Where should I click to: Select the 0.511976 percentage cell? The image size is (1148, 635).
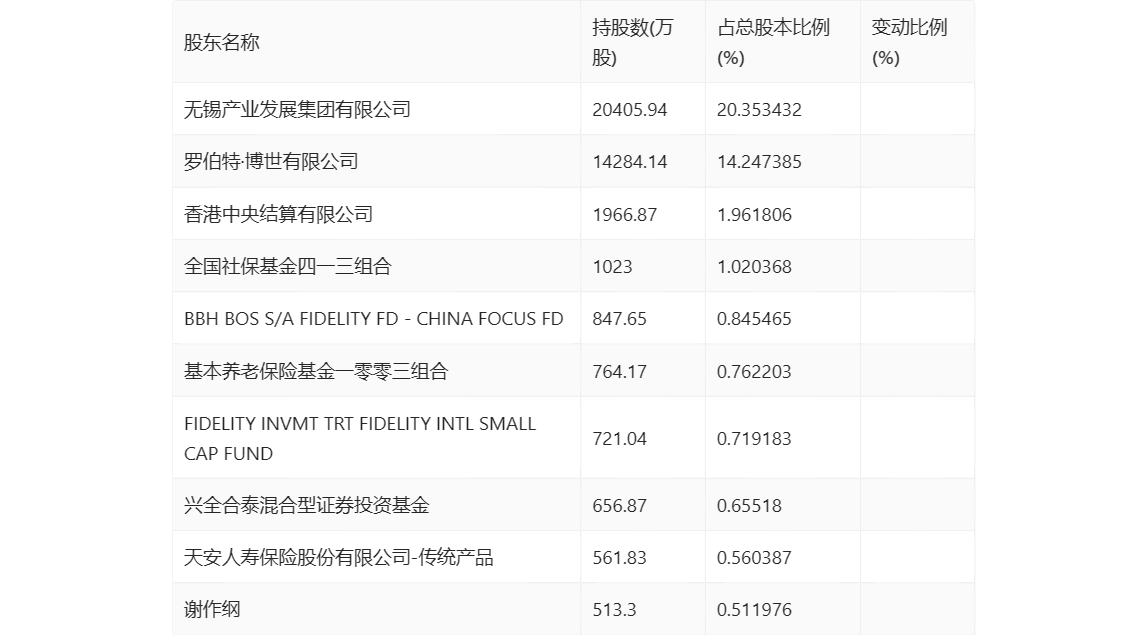pyautogui.click(x=754, y=609)
